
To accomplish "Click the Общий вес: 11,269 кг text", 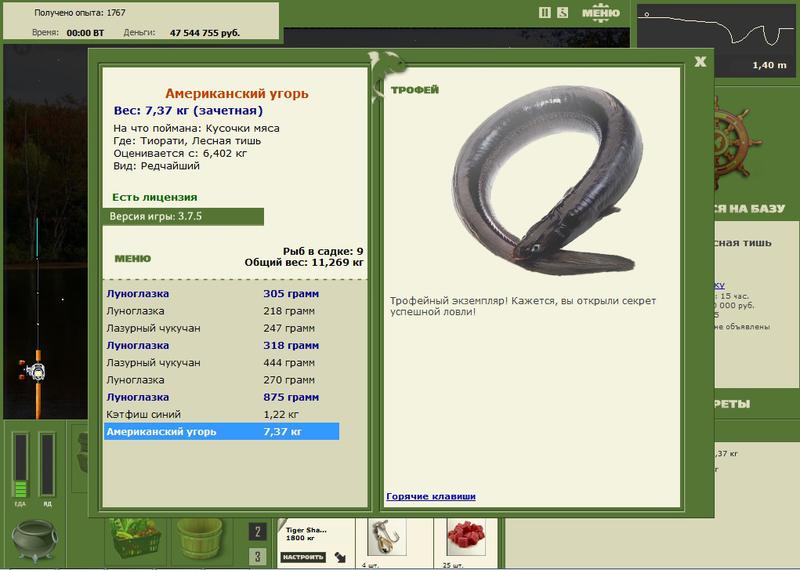I will tap(304, 262).
